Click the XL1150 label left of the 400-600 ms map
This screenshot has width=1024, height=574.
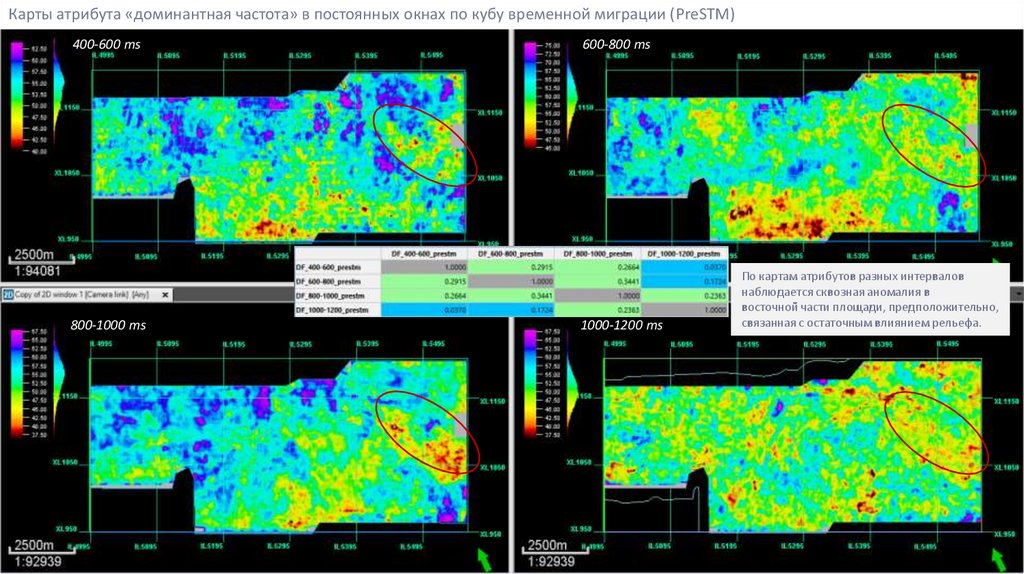(69, 107)
